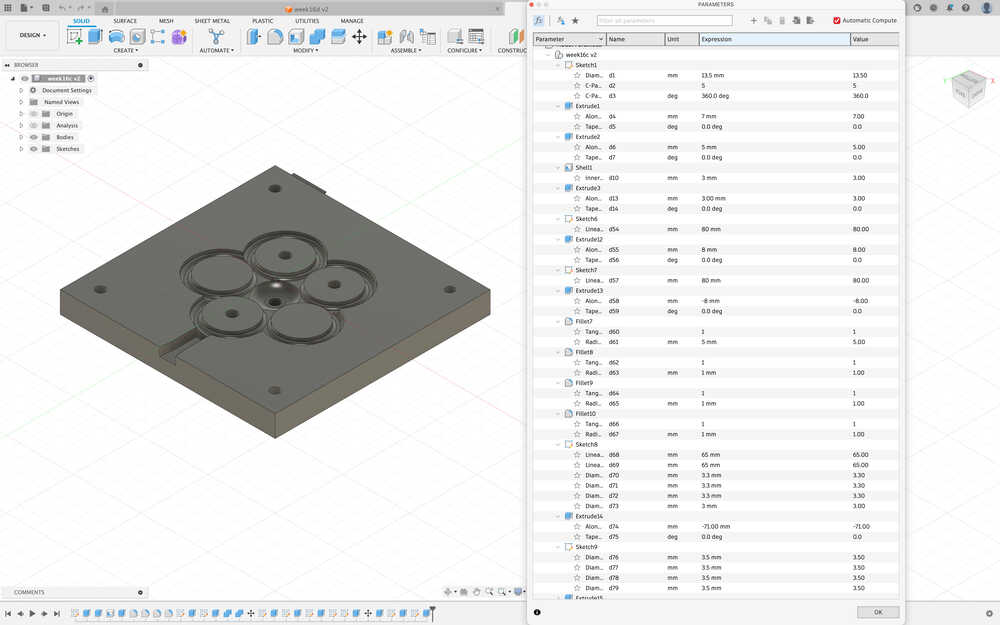Switch to the UTILITIES tab
Screen dimensions: 1000x625
307,21
